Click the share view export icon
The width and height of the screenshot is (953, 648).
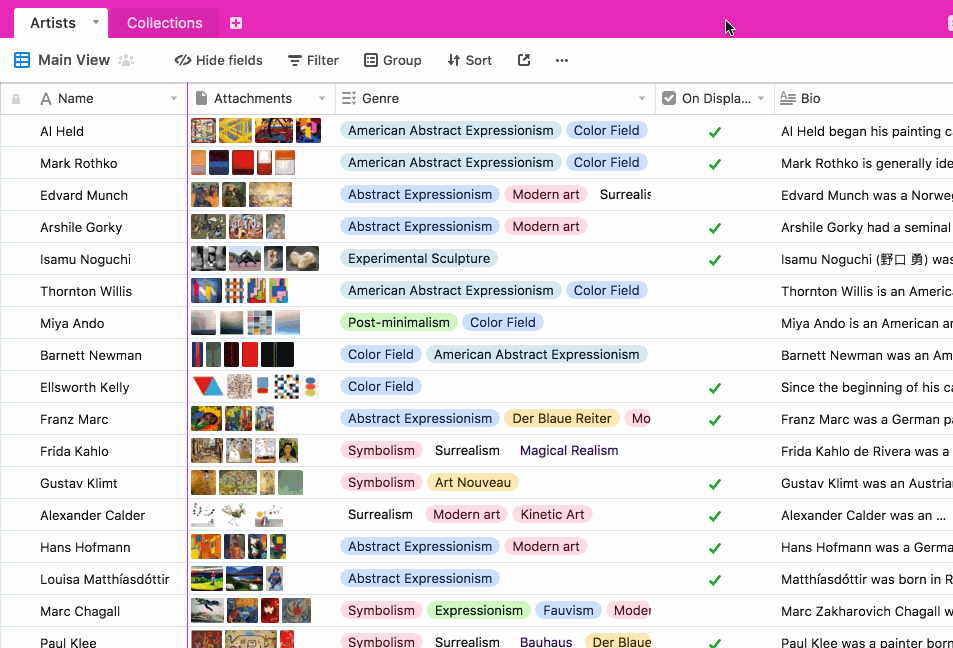(x=524, y=60)
